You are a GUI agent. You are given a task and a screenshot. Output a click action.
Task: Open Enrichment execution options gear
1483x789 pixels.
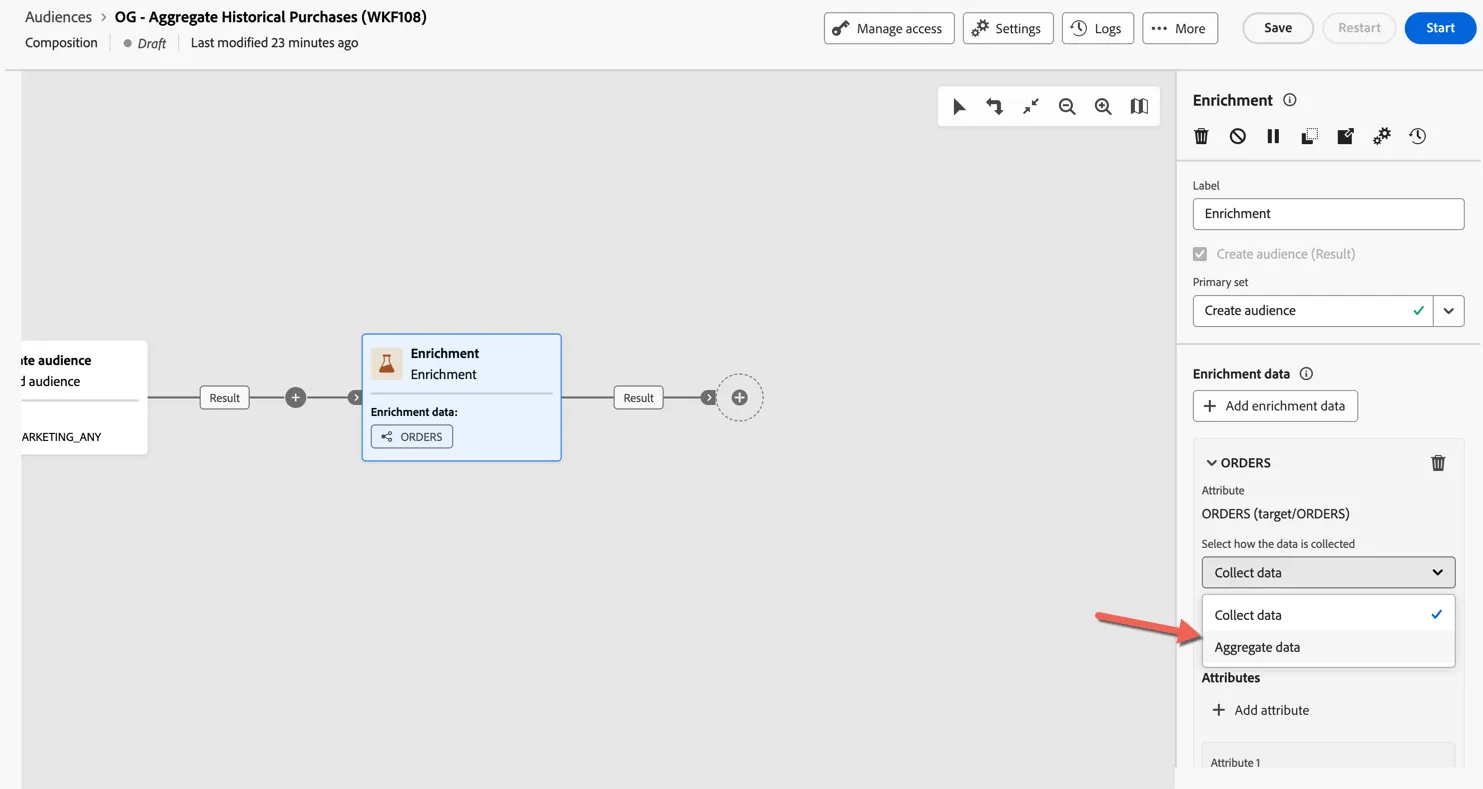[1381, 136]
